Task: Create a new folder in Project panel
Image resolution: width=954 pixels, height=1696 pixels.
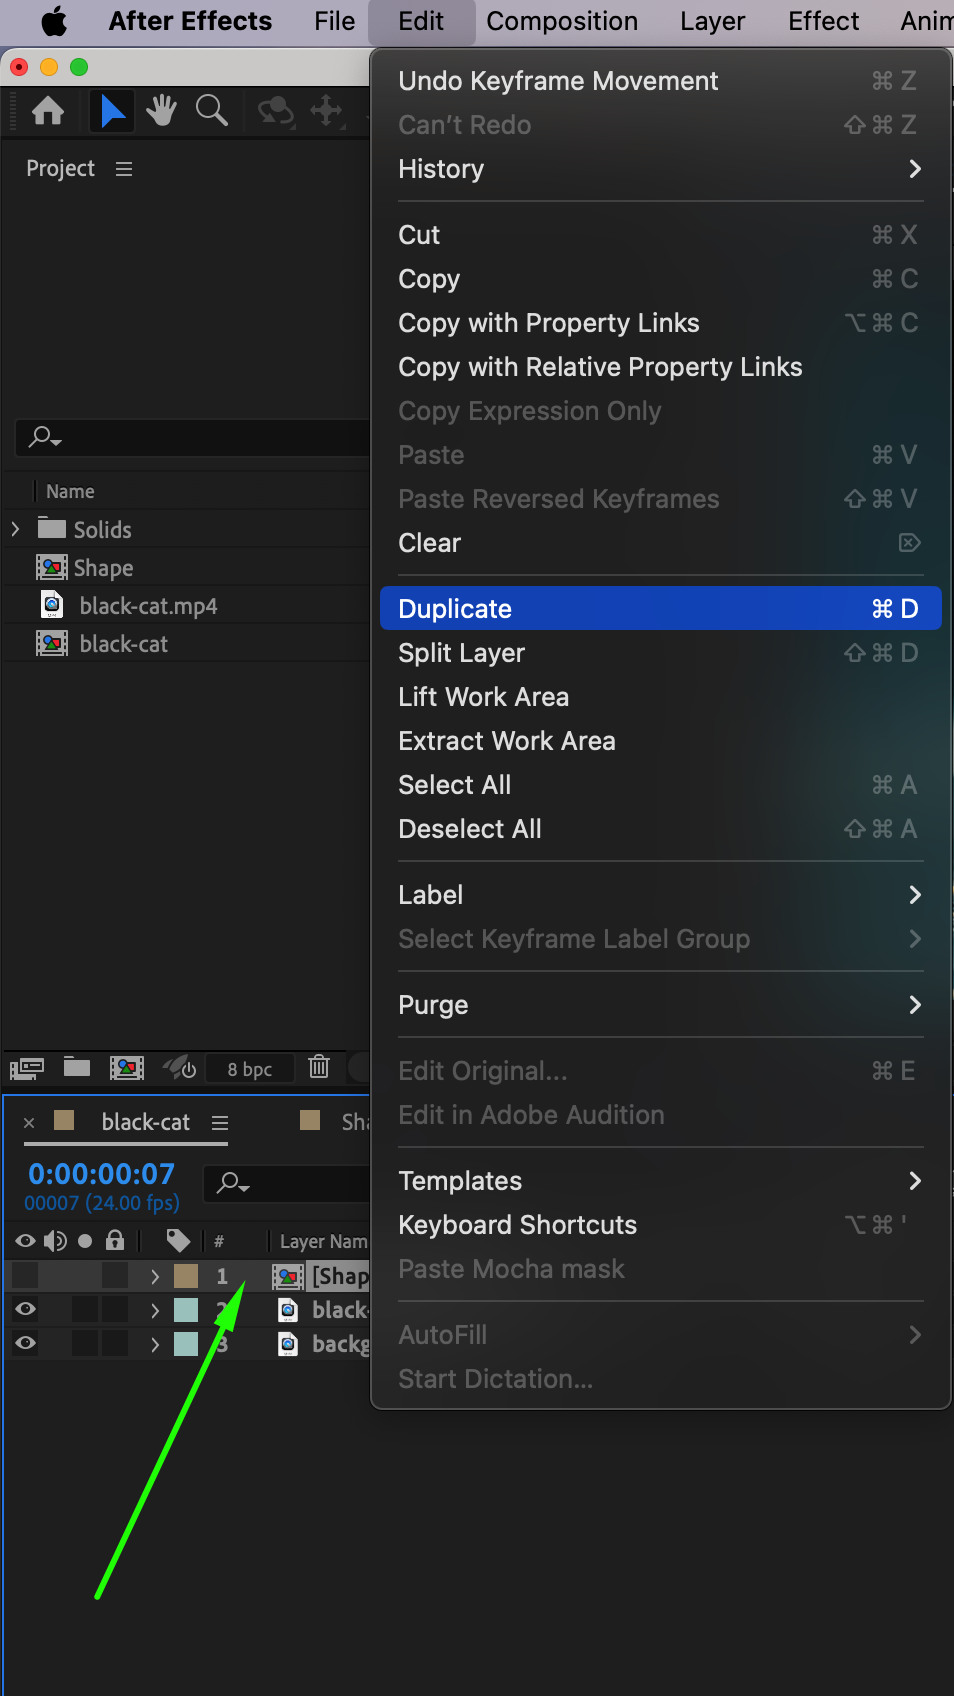Action: click(77, 1068)
